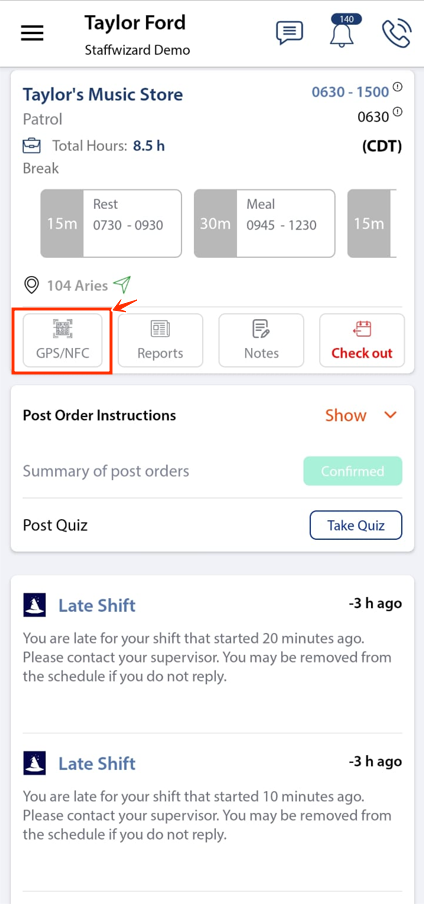Open the notifications bell with 140 badge
Image resolution: width=424 pixels, height=904 pixels.
(x=344, y=32)
